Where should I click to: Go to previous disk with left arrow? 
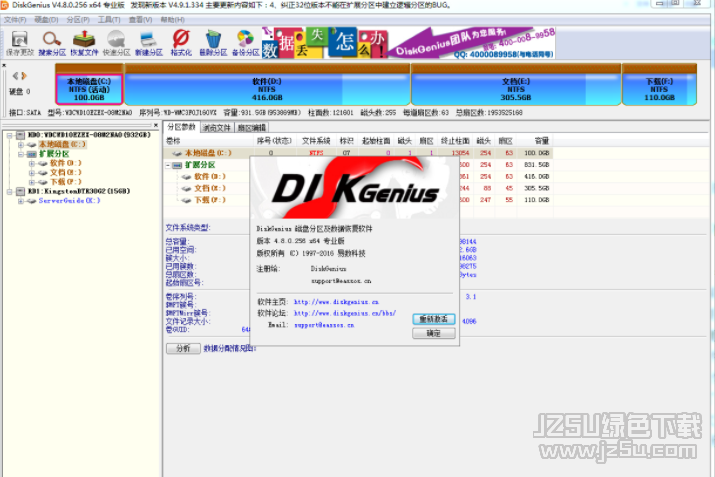(16, 76)
